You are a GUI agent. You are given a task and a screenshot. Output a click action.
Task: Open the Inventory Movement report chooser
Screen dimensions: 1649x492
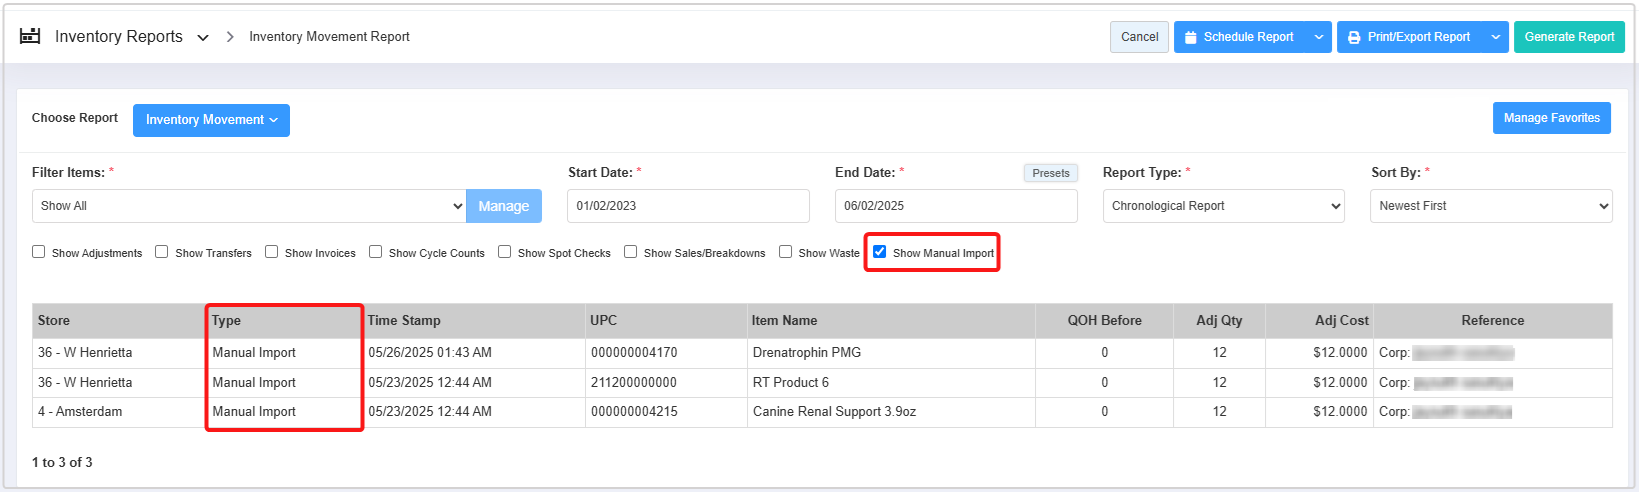click(211, 120)
